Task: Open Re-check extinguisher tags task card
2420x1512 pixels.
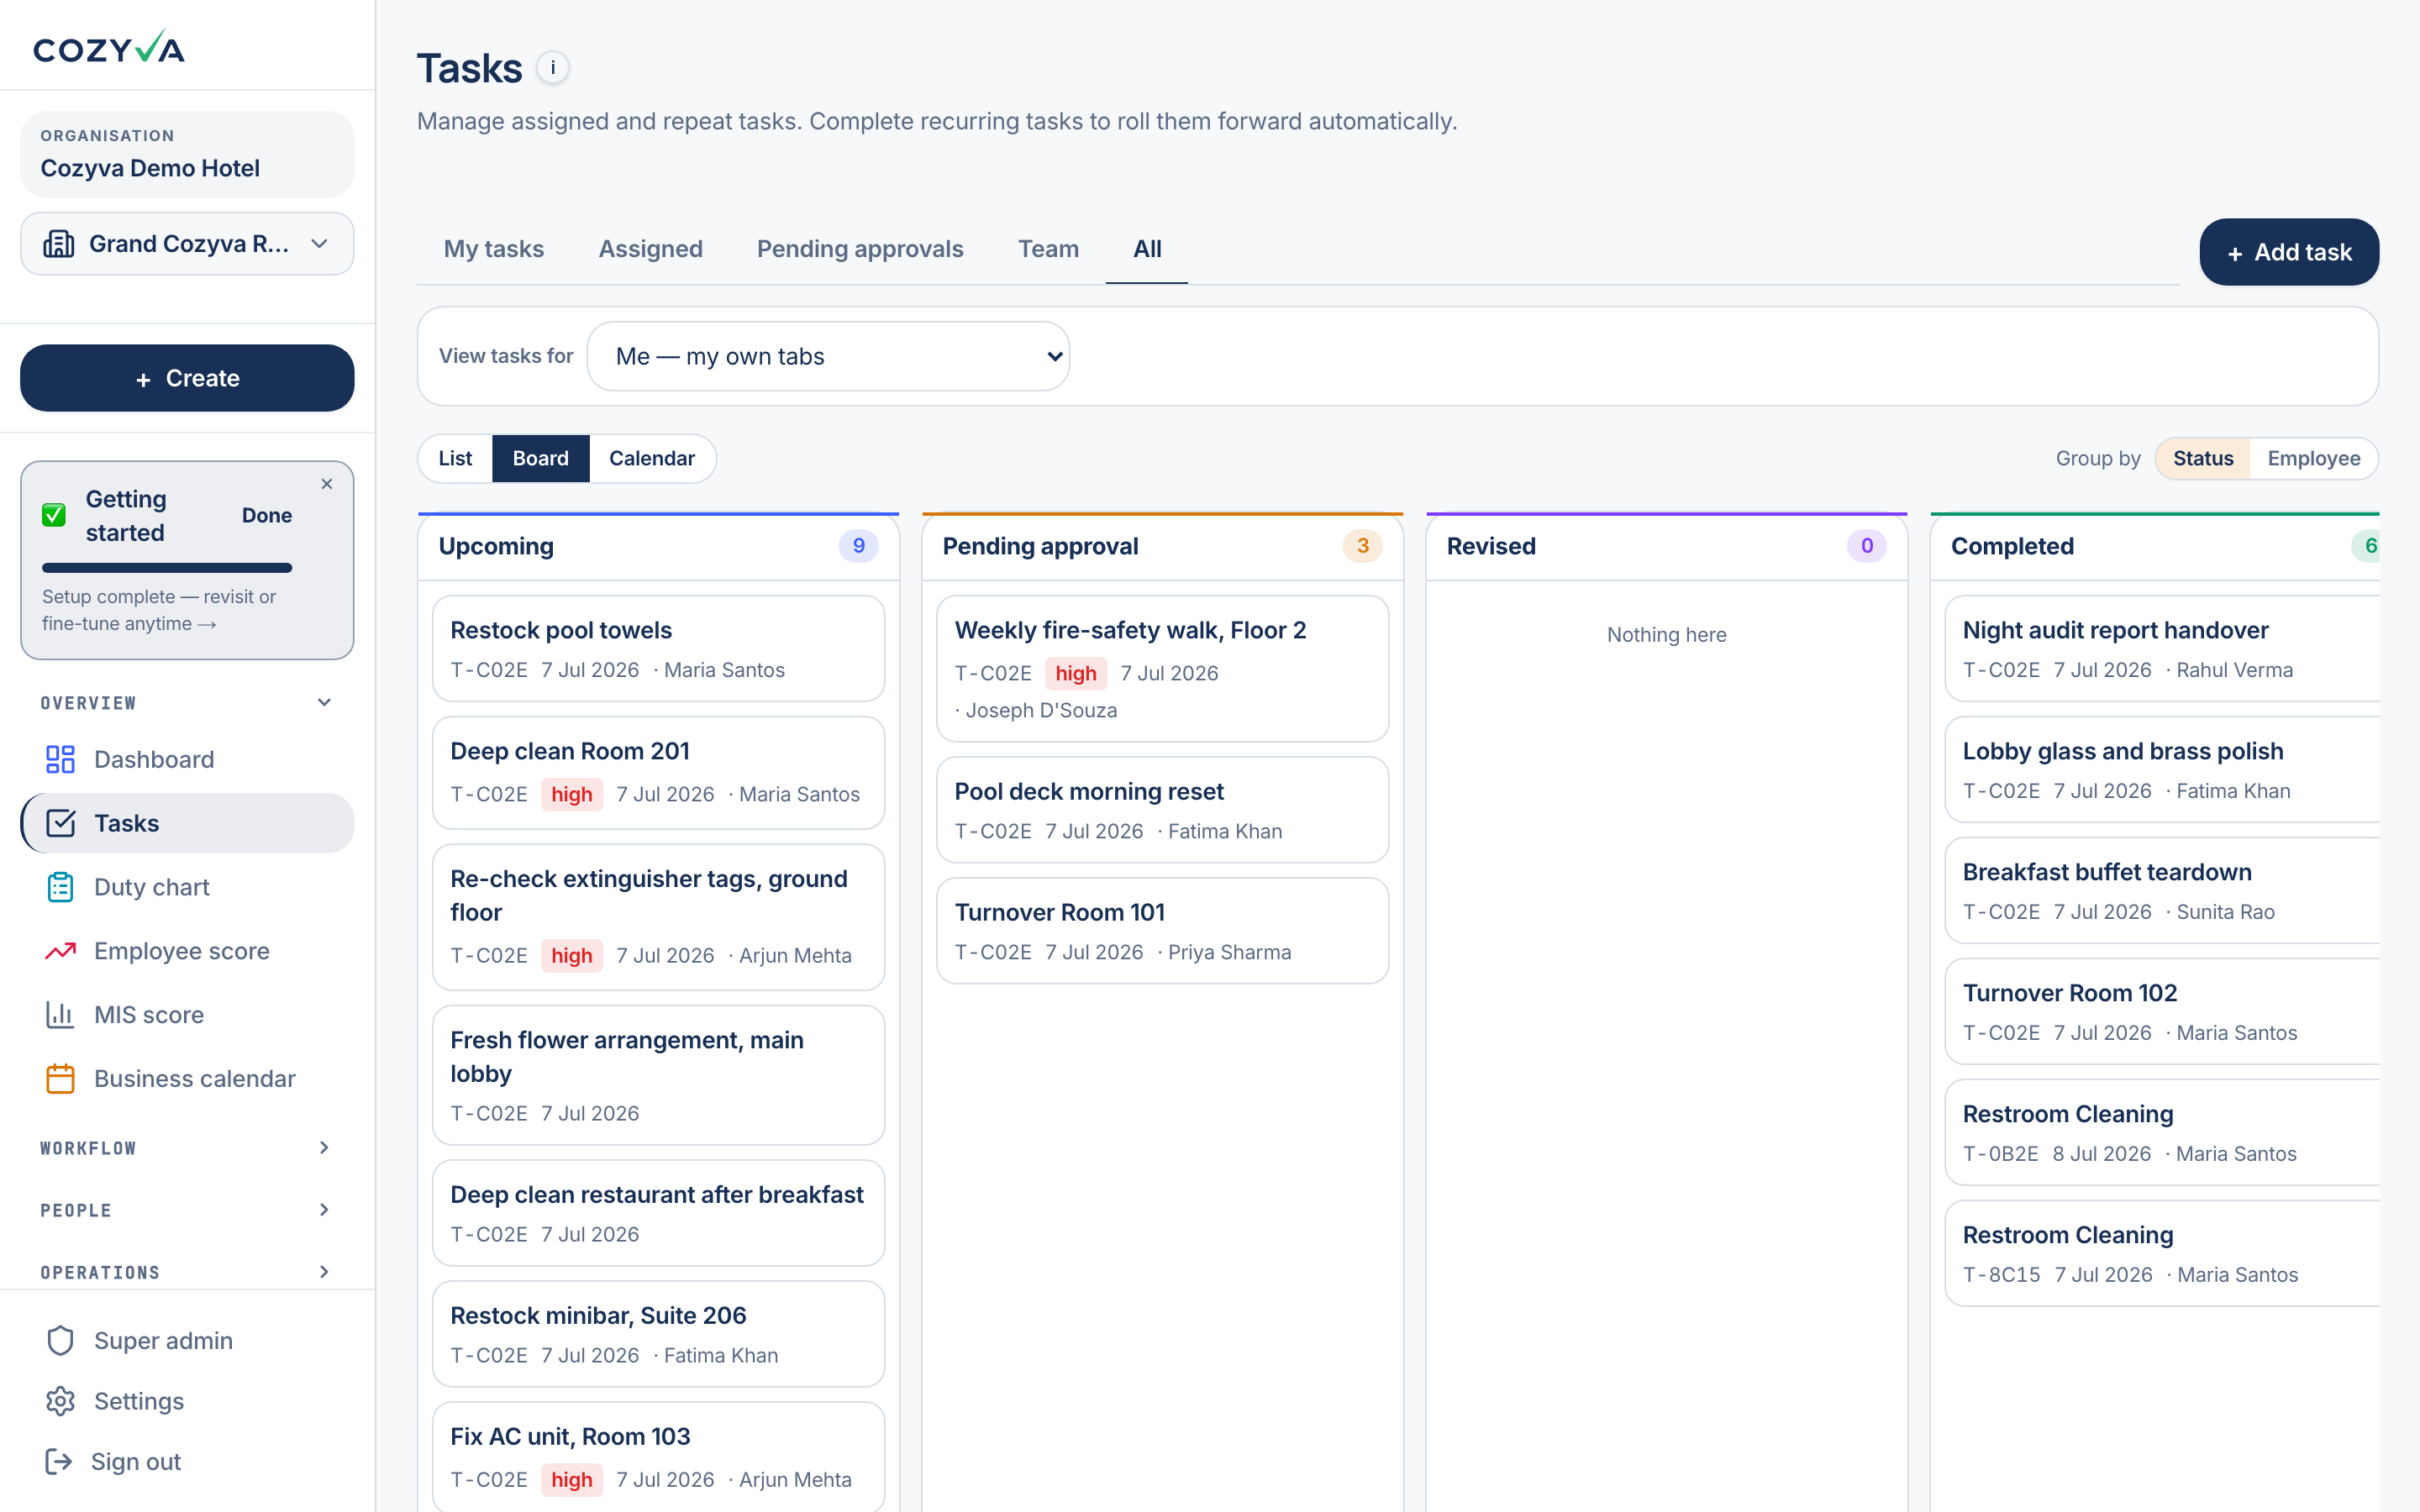Action: point(658,917)
